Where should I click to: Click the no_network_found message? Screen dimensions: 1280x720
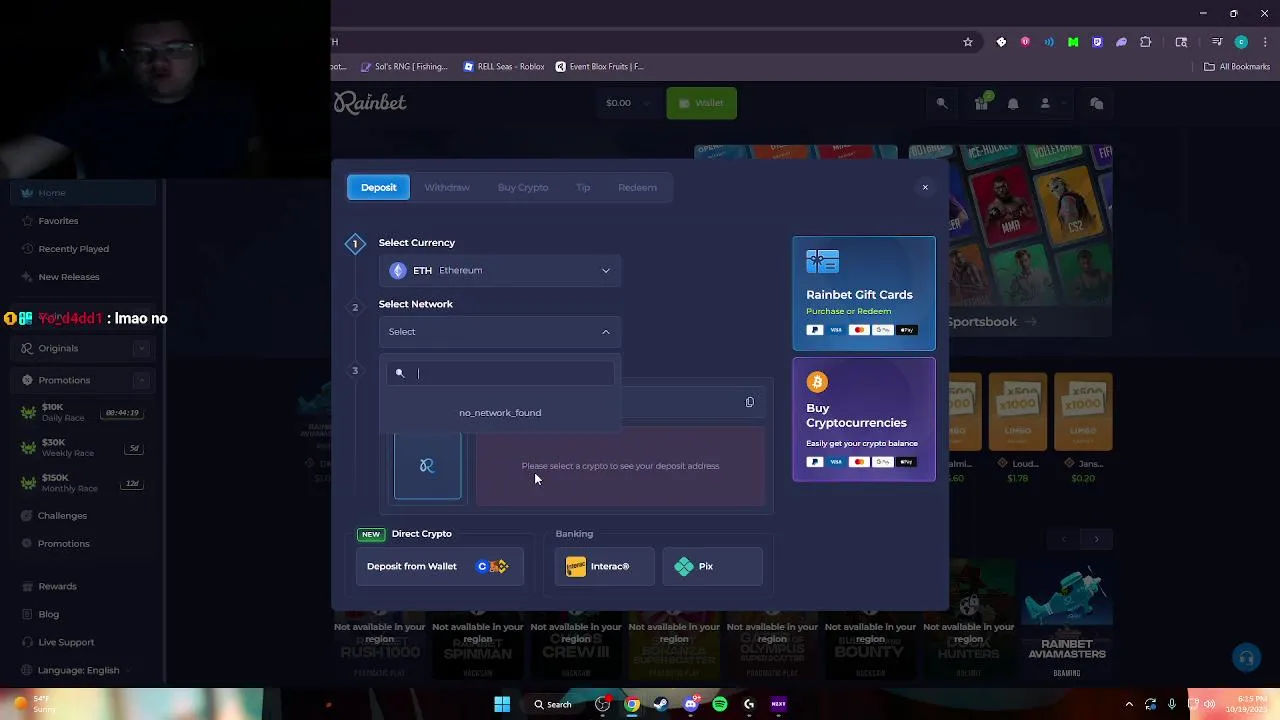click(500, 413)
